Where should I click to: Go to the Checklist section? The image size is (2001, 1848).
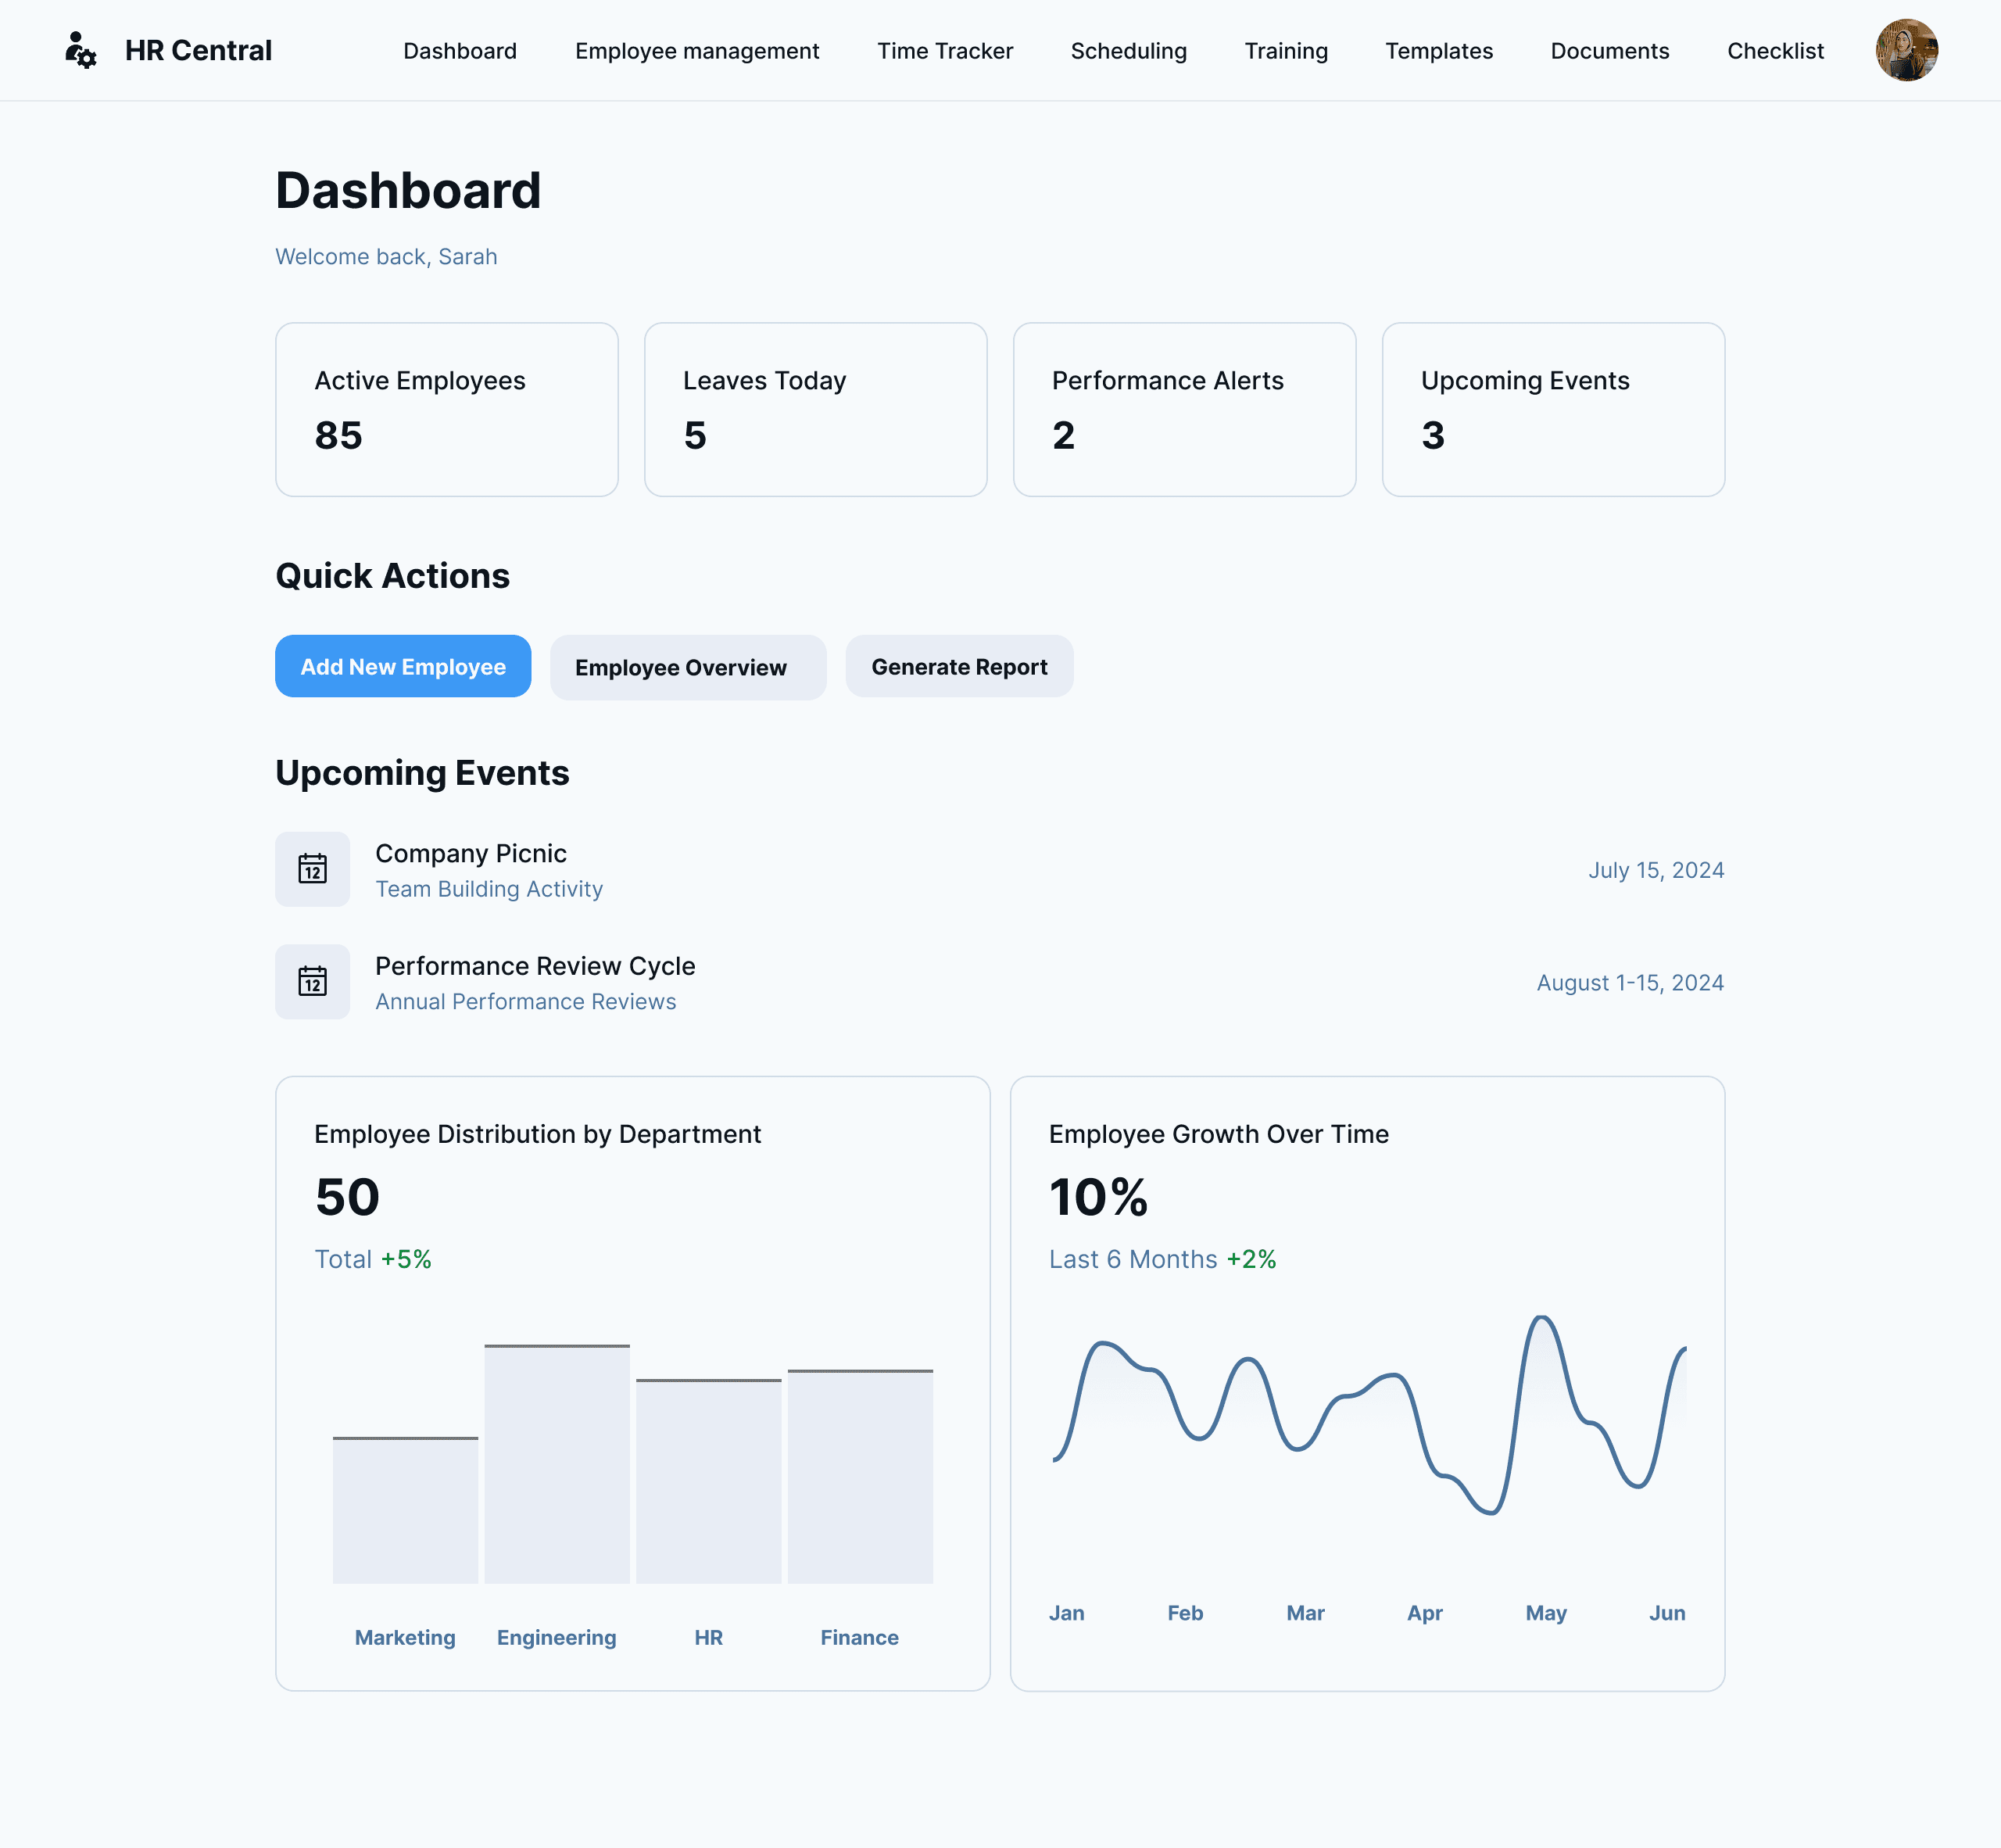pos(1775,51)
